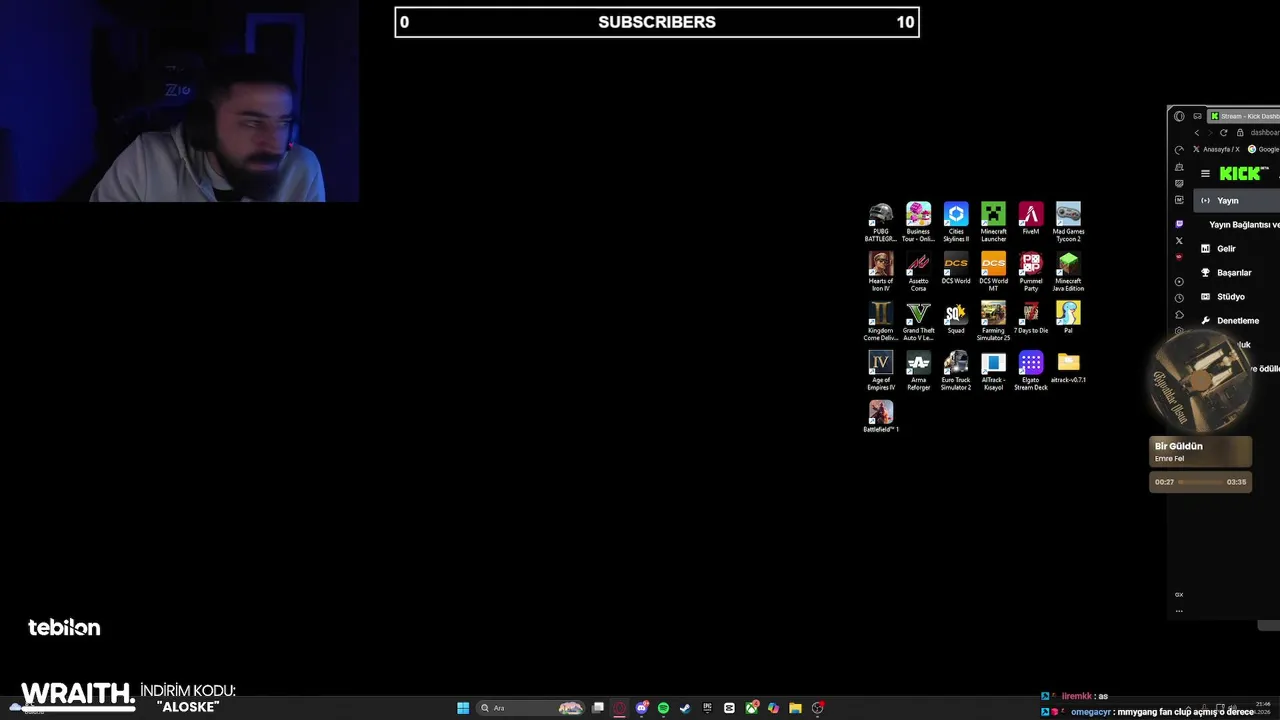Open the Age of Empires IV shortcut

pyautogui.click(x=881, y=370)
